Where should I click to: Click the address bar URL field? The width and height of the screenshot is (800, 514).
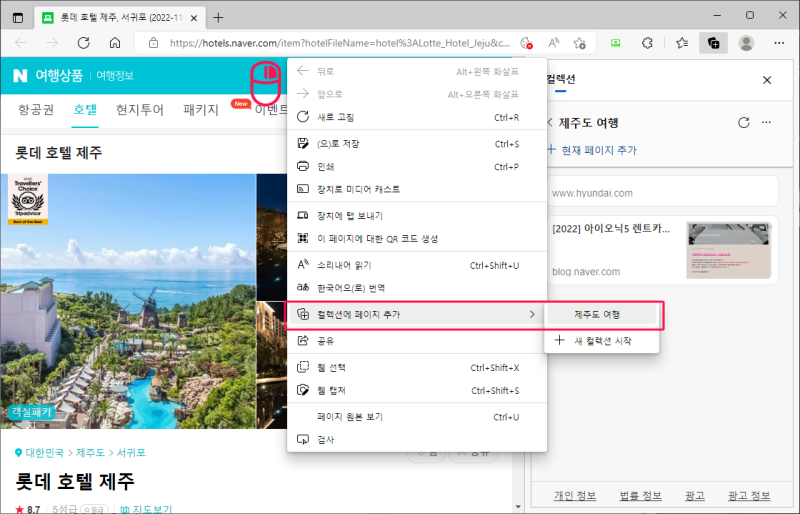(x=339, y=43)
